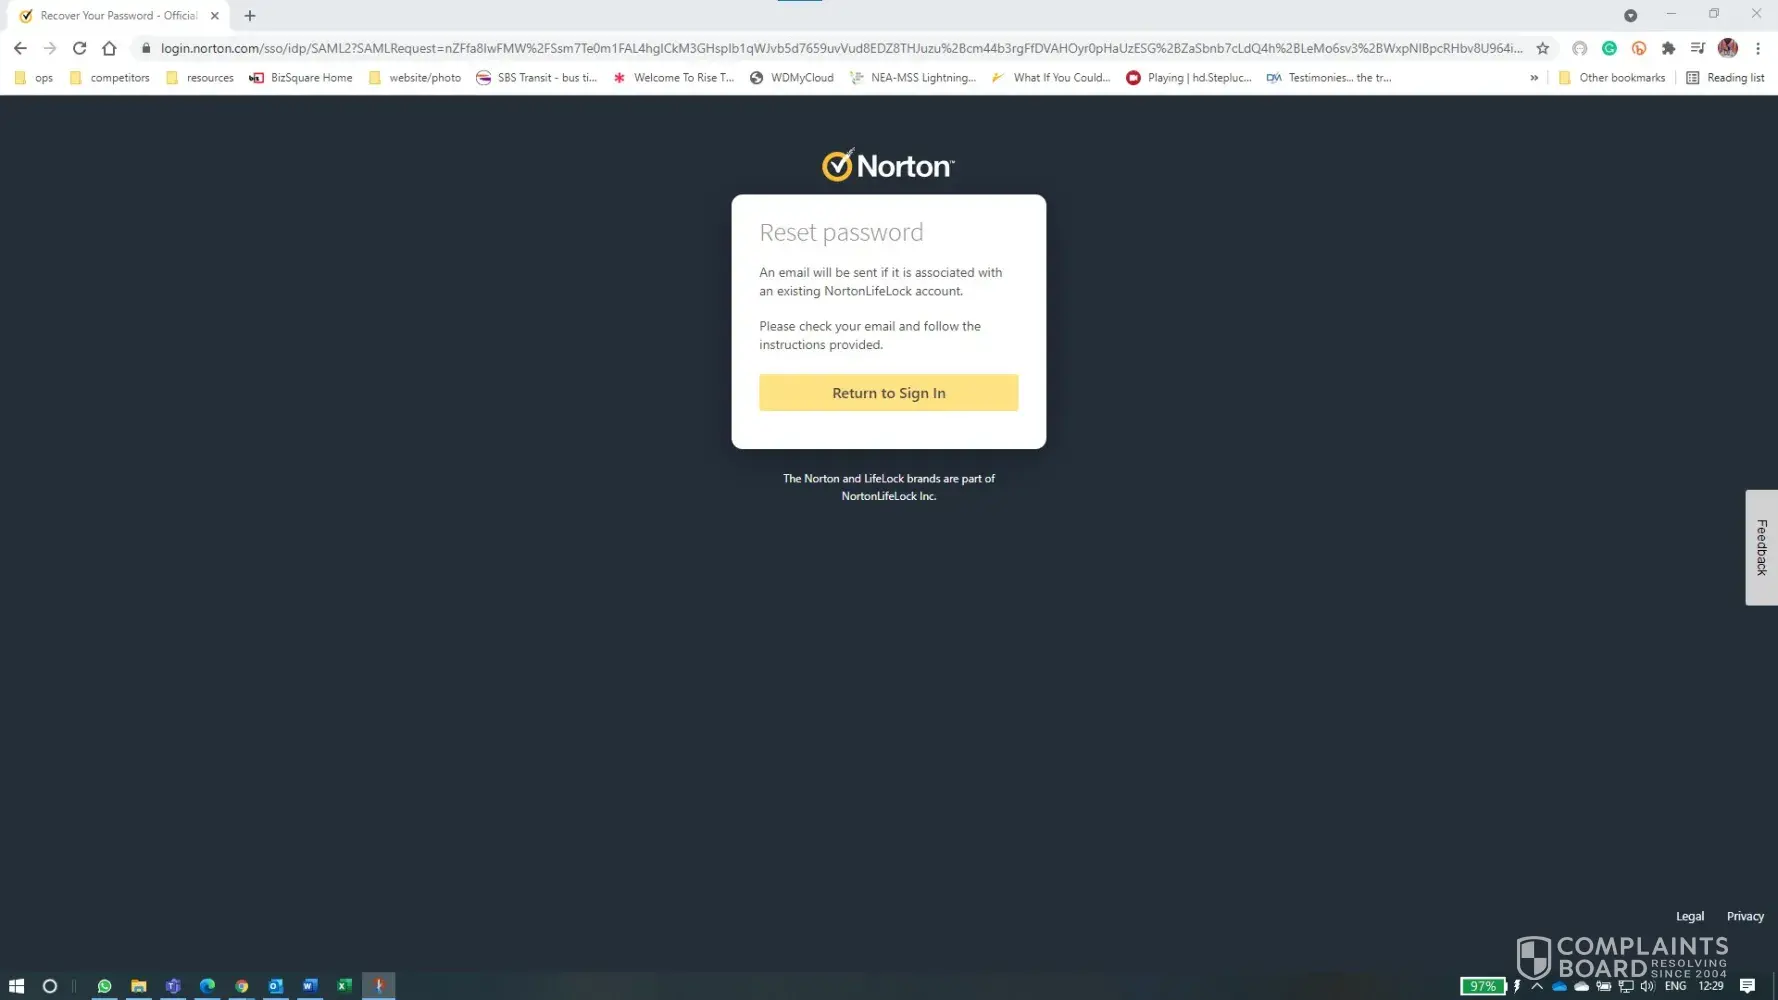The width and height of the screenshot is (1778, 1000).
Task: Open the Playing hd.Stepluc bookmark
Action: click(x=1189, y=77)
